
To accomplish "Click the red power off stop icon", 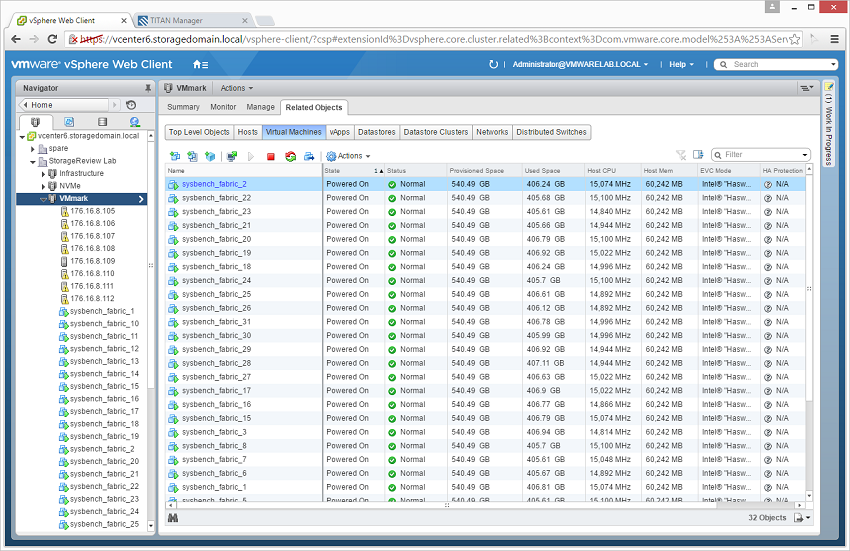I will point(271,157).
